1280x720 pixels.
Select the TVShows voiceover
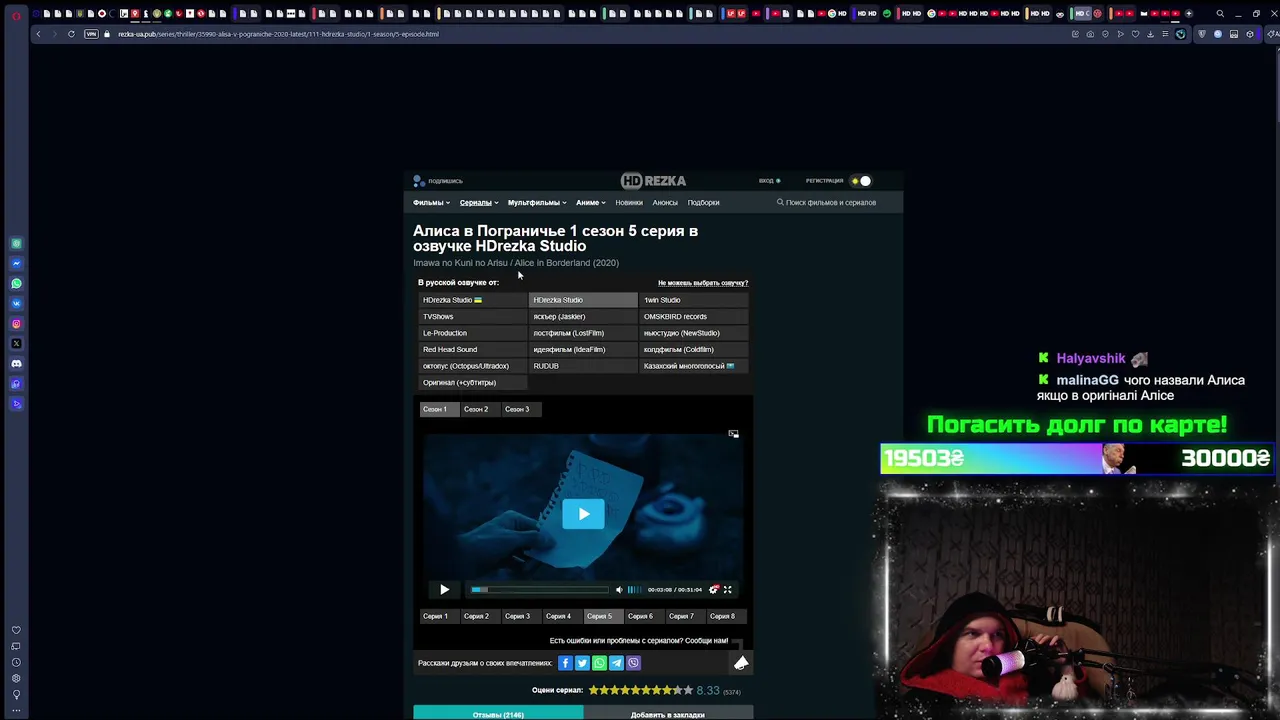point(472,317)
